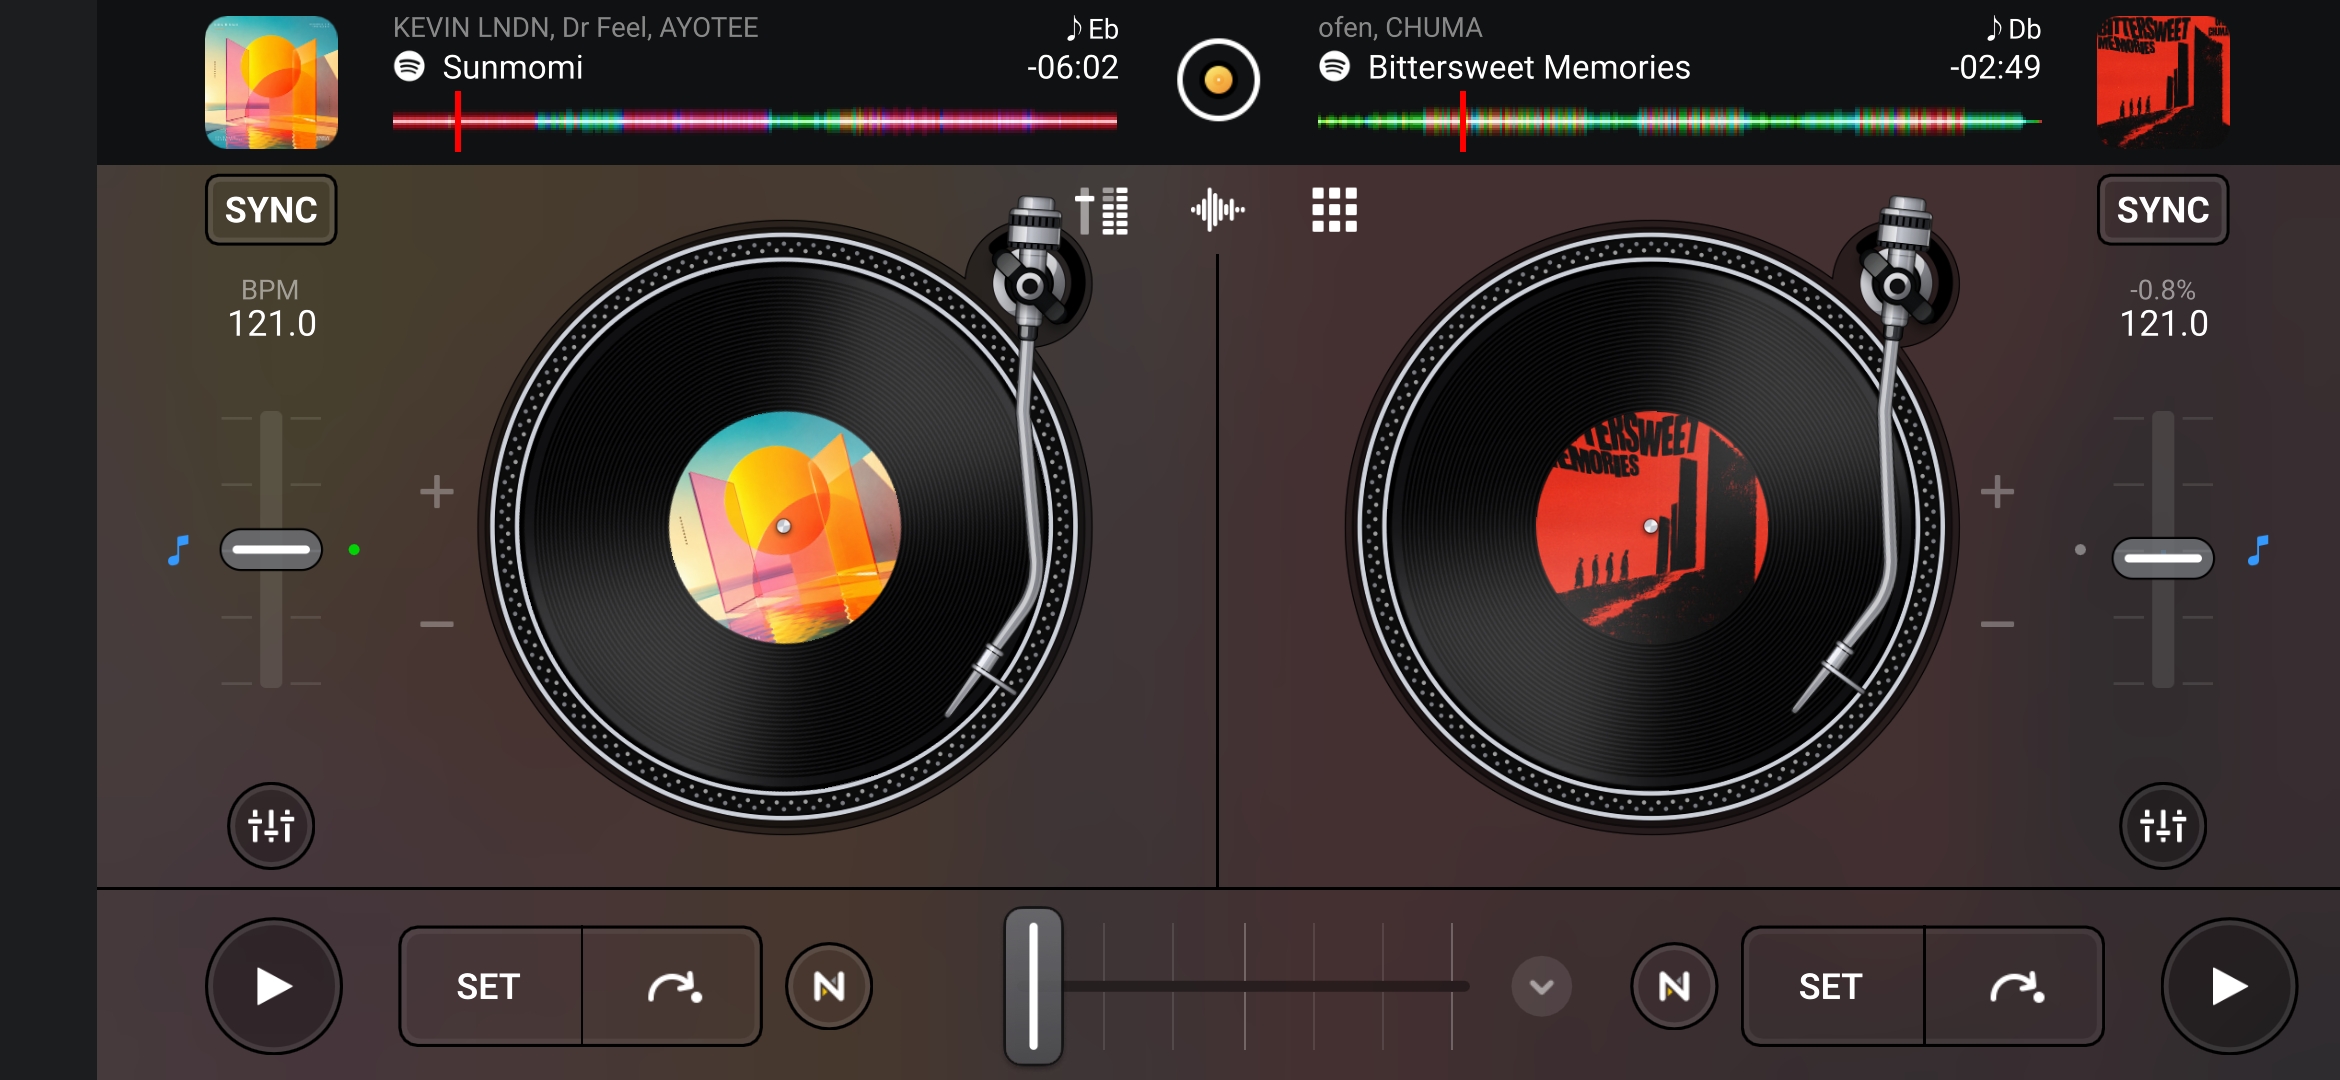Image resolution: width=2340 pixels, height=1080 pixels.
Task: Nudge right deck tempo down with minus
Action: pos(1997,625)
